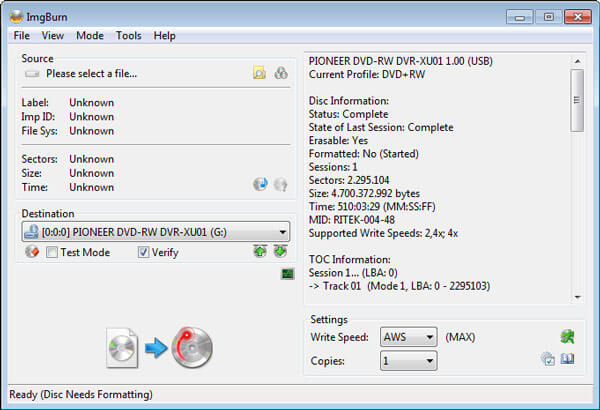Open the small green graph monitor icon
This screenshot has width=600, height=410.
coord(287,273)
